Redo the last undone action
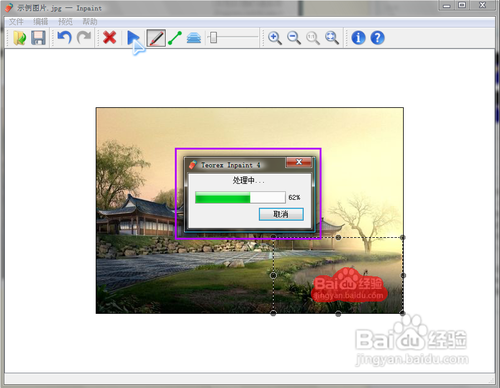 (x=84, y=37)
